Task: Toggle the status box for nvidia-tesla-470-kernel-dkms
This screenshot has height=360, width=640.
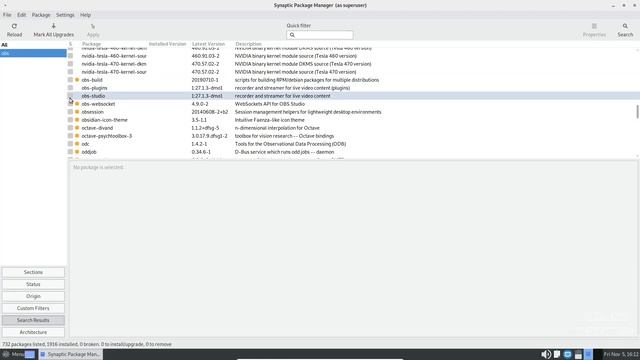Action: [x=70, y=64]
